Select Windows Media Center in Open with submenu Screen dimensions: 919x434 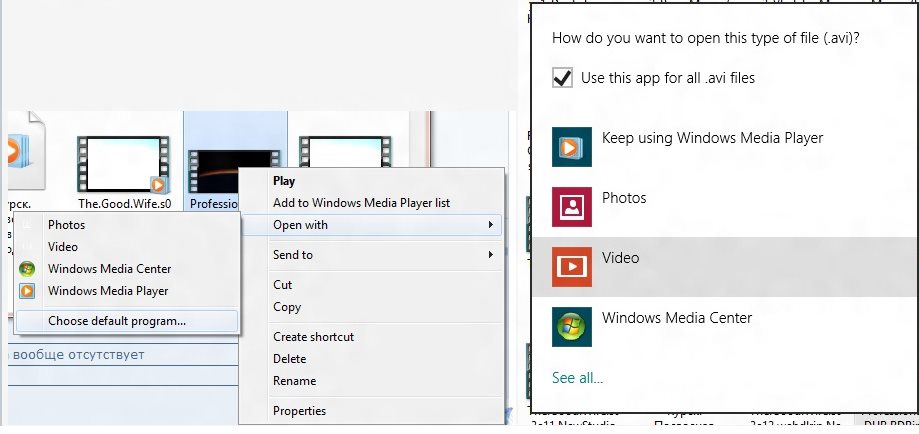coord(110,269)
